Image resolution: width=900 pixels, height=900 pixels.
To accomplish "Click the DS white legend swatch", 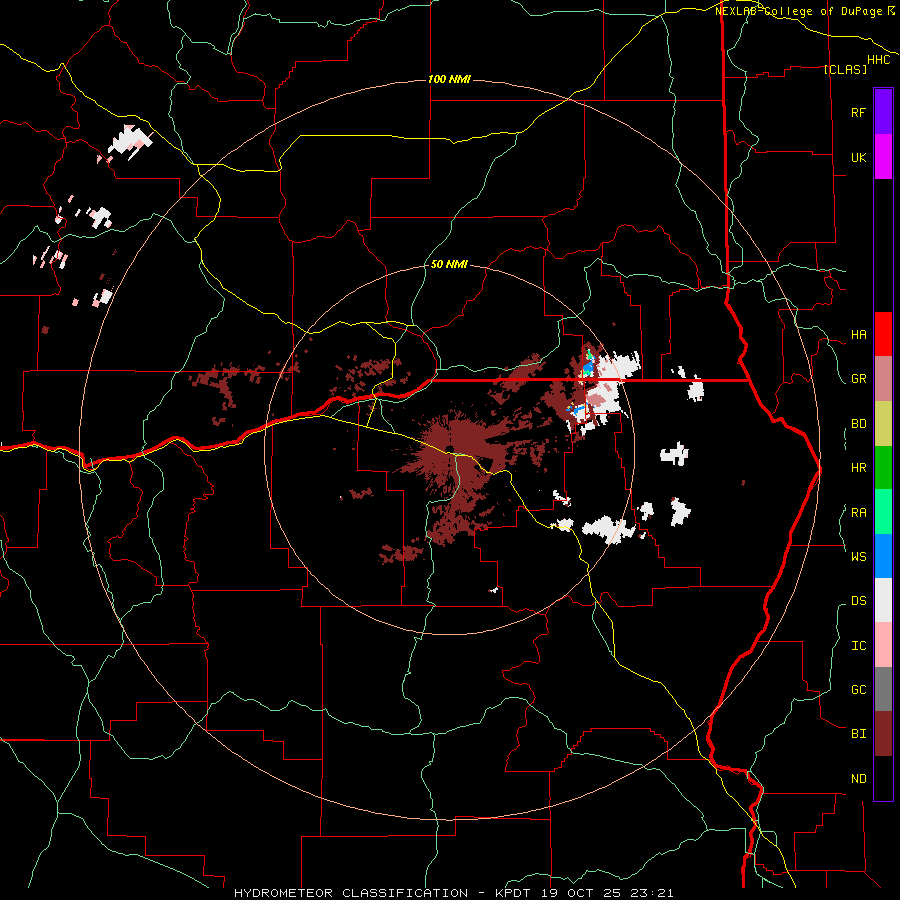I will pyautogui.click(x=883, y=600).
